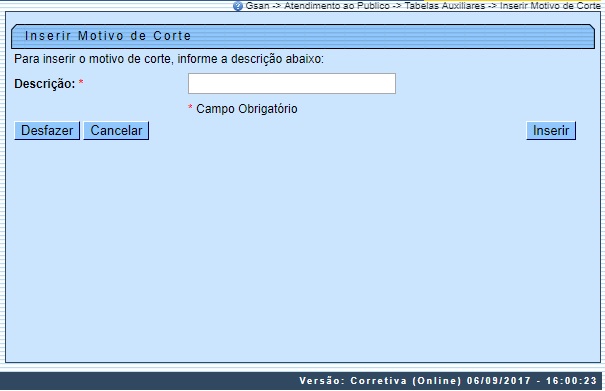Click the Cancelar button

(x=116, y=130)
